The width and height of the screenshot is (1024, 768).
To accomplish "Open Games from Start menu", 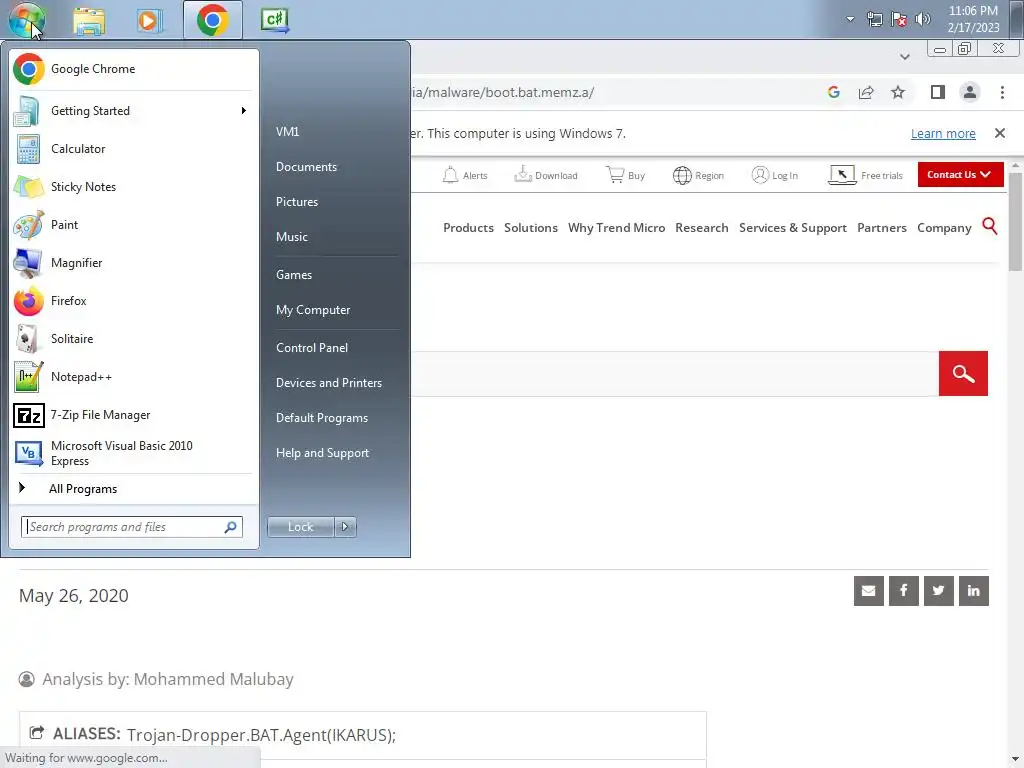I will click(294, 275).
